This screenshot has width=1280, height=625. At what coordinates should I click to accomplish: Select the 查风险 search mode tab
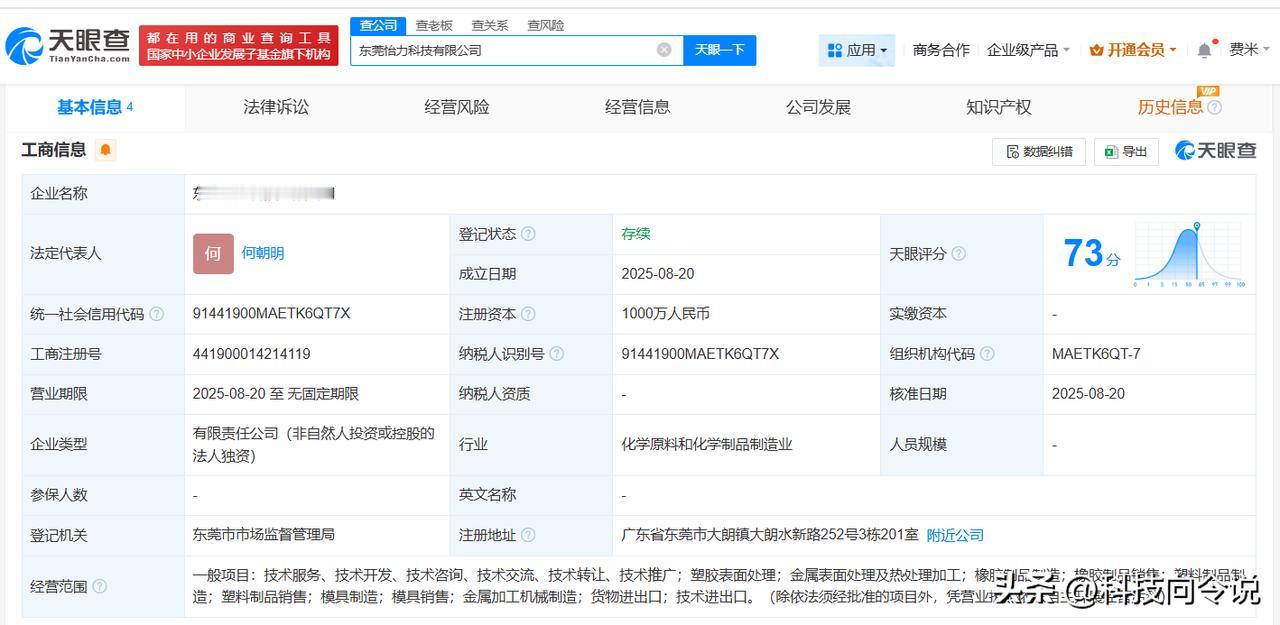pos(546,25)
